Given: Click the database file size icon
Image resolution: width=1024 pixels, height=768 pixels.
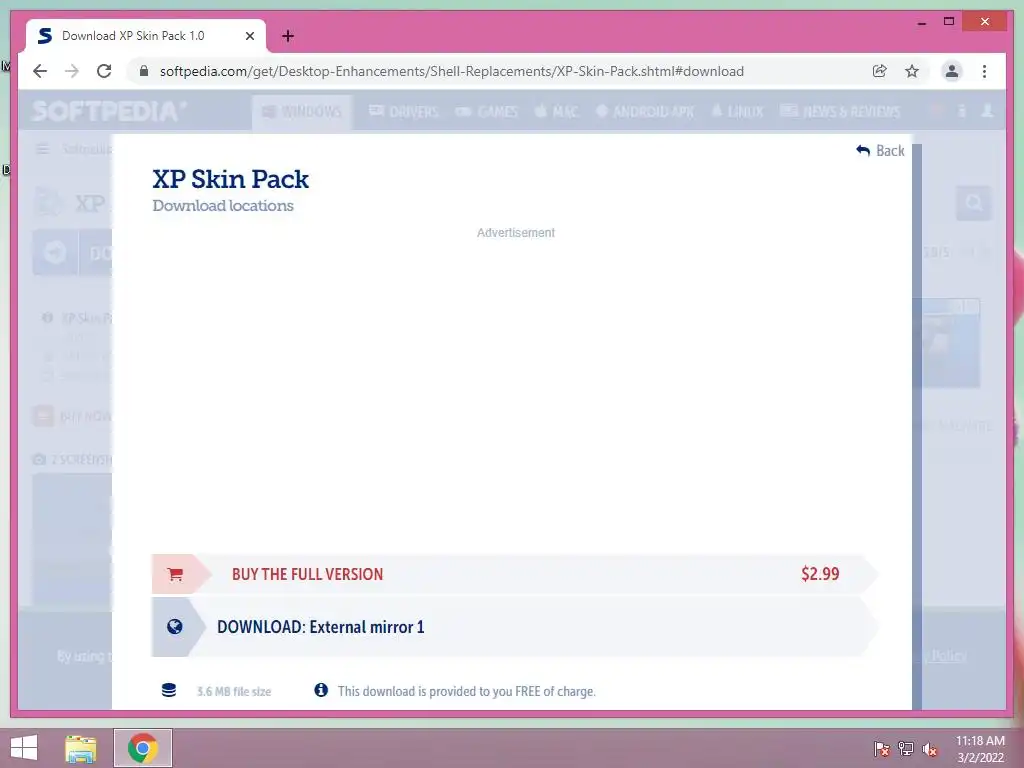Looking at the screenshot, I should tap(168, 690).
